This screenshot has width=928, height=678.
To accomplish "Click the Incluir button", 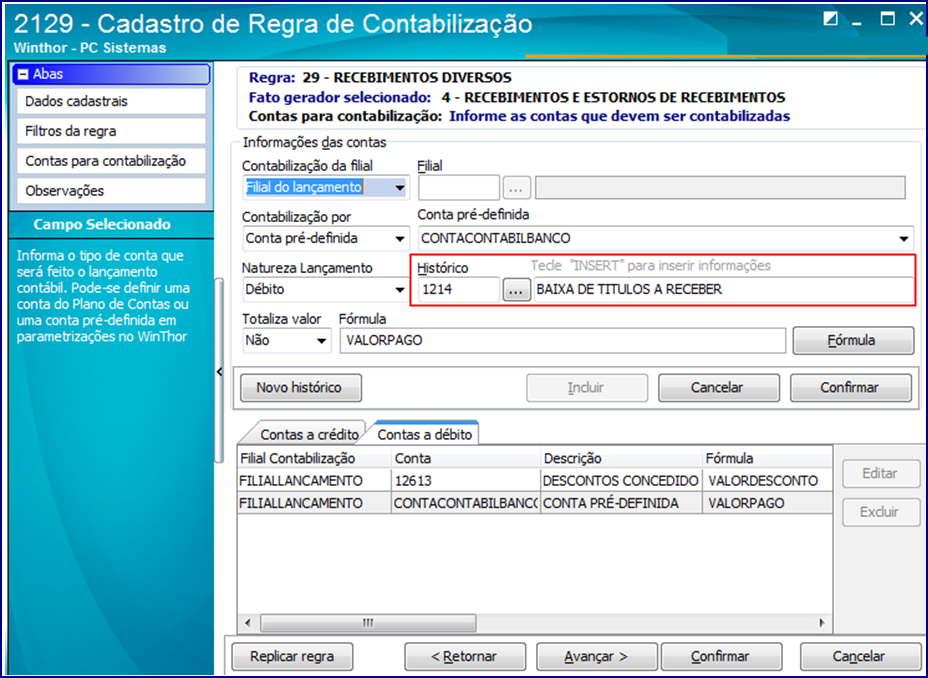I will click(587, 388).
